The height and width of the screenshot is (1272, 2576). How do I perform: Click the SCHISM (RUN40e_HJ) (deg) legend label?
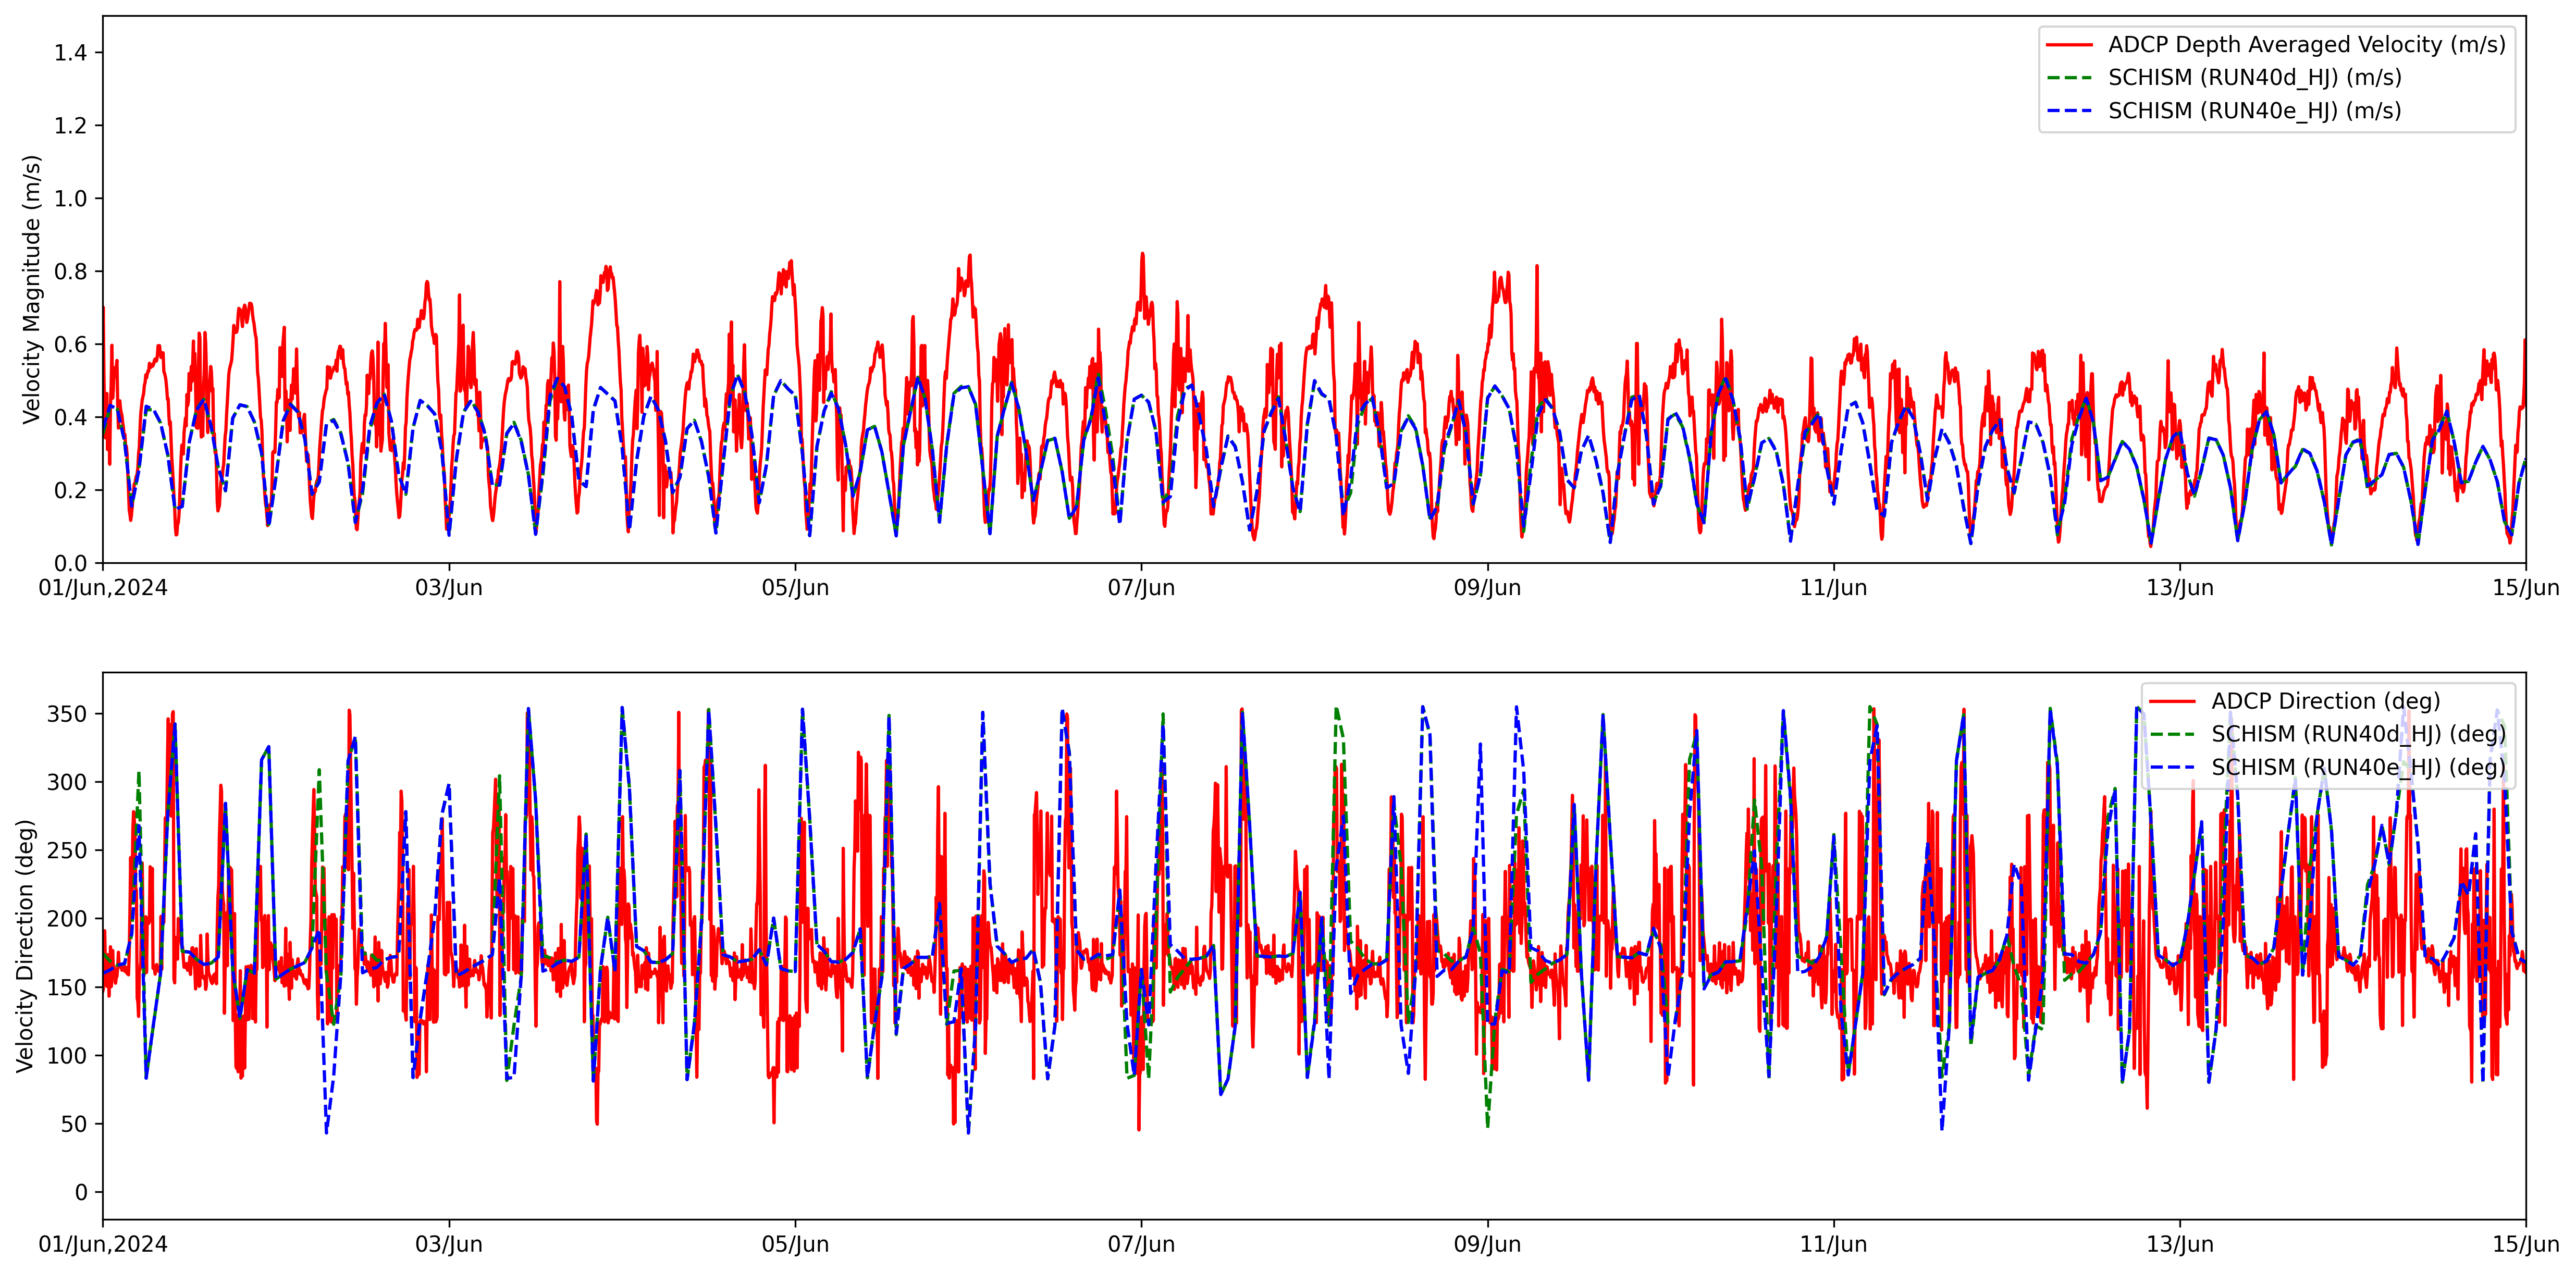click(2358, 767)
